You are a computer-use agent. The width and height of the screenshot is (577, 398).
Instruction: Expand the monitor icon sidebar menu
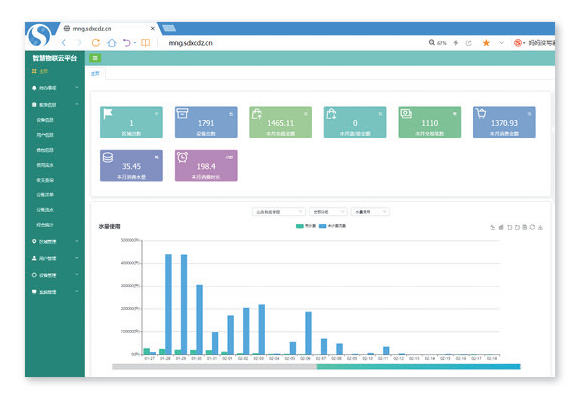pyautogui.click(x=55, y=292)
